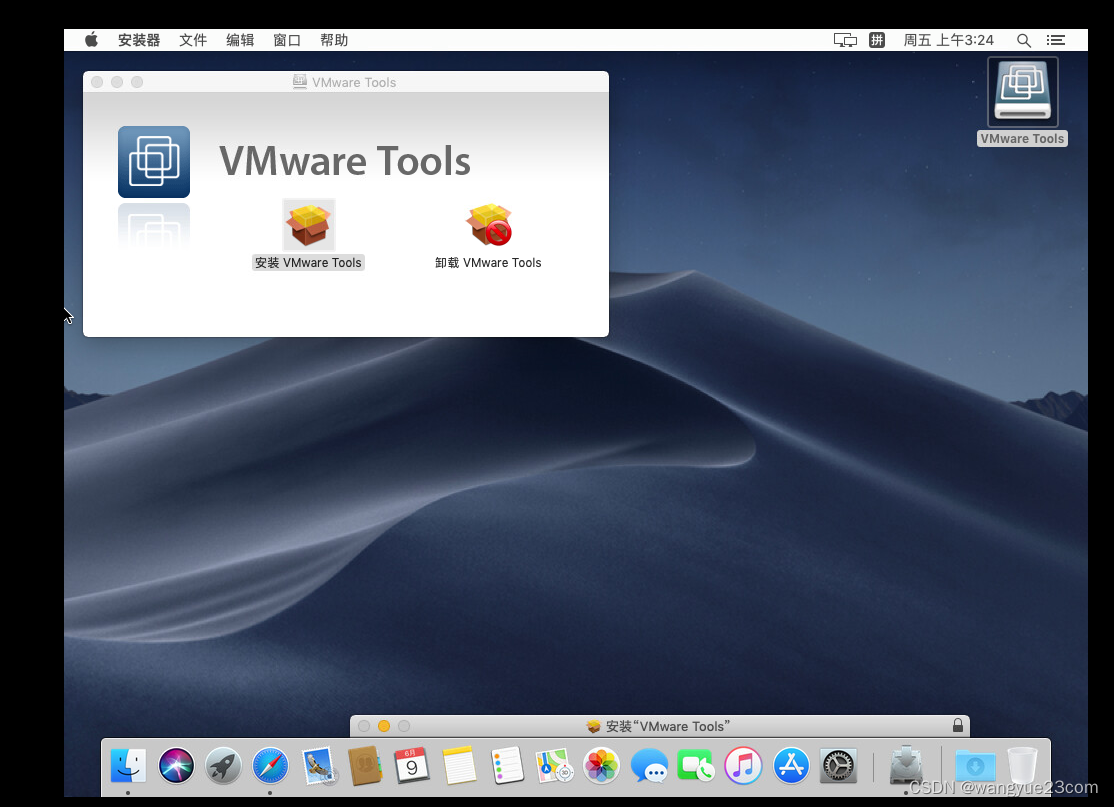
Task: Open Notes icon in Dock
Action: (460, 767)
